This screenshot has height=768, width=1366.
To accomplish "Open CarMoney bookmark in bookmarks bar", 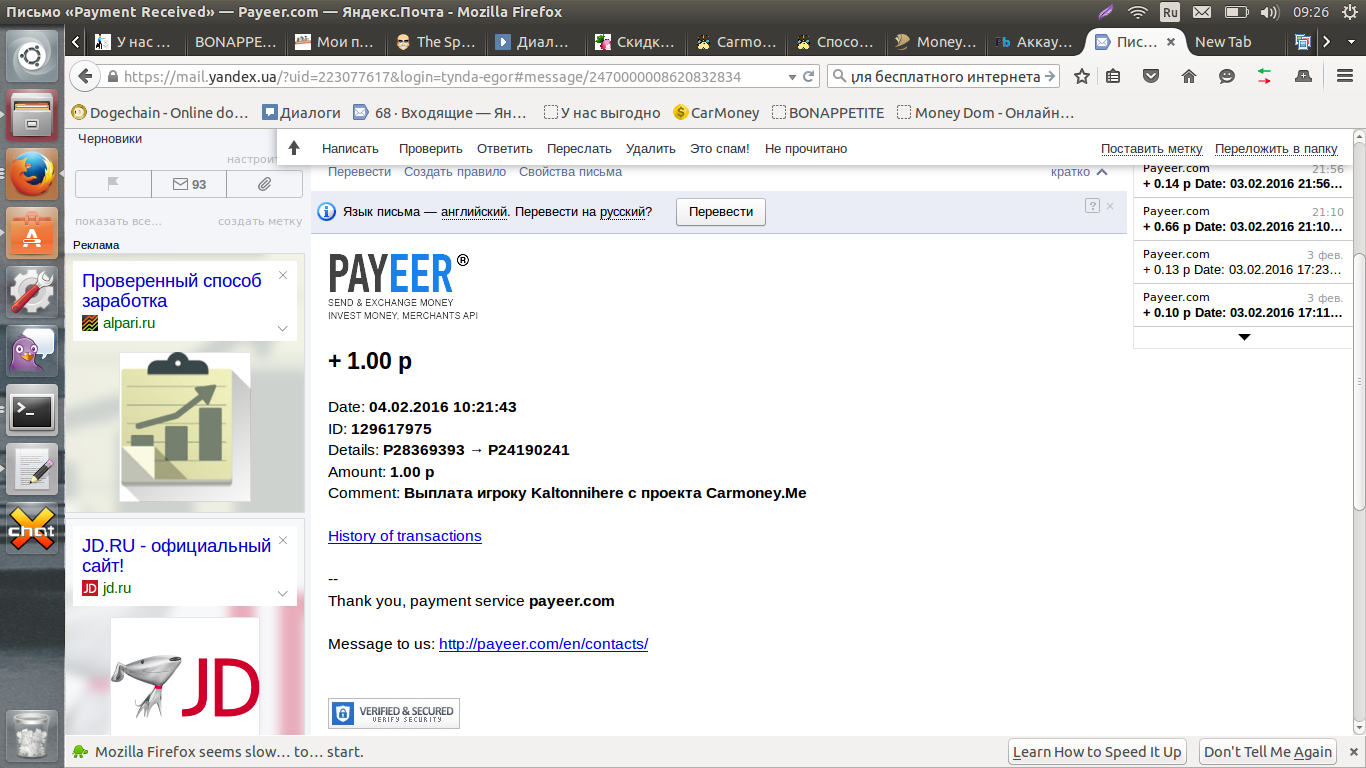I will [x=716, y=113].
